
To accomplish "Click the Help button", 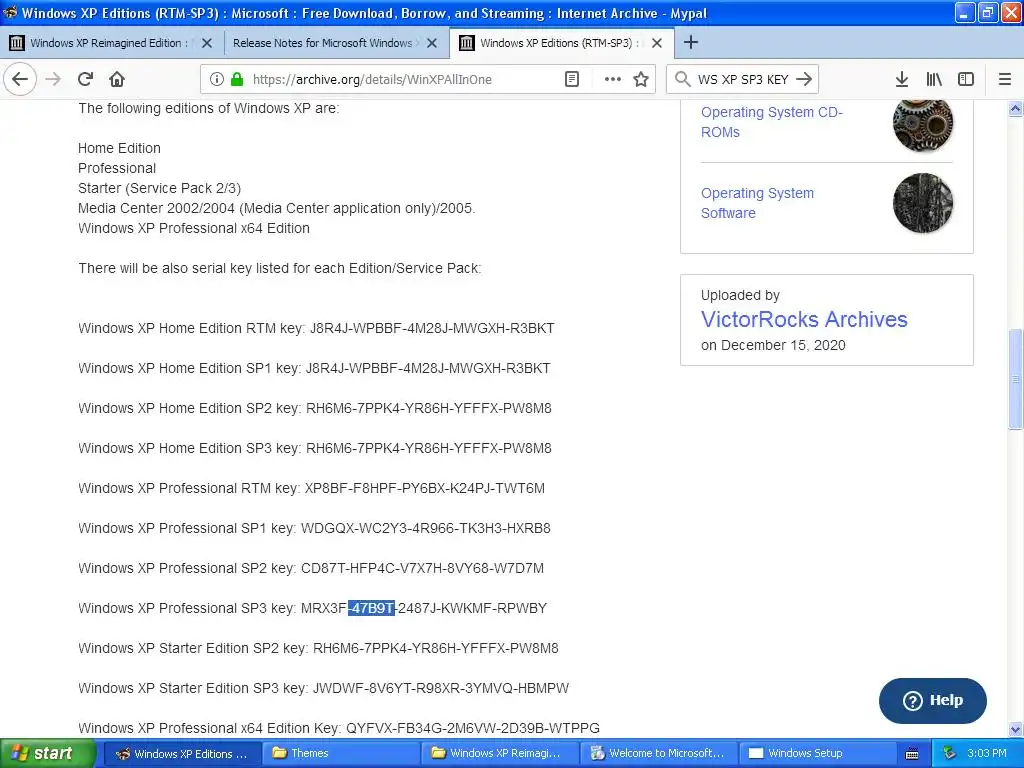I will pos(933,701).
